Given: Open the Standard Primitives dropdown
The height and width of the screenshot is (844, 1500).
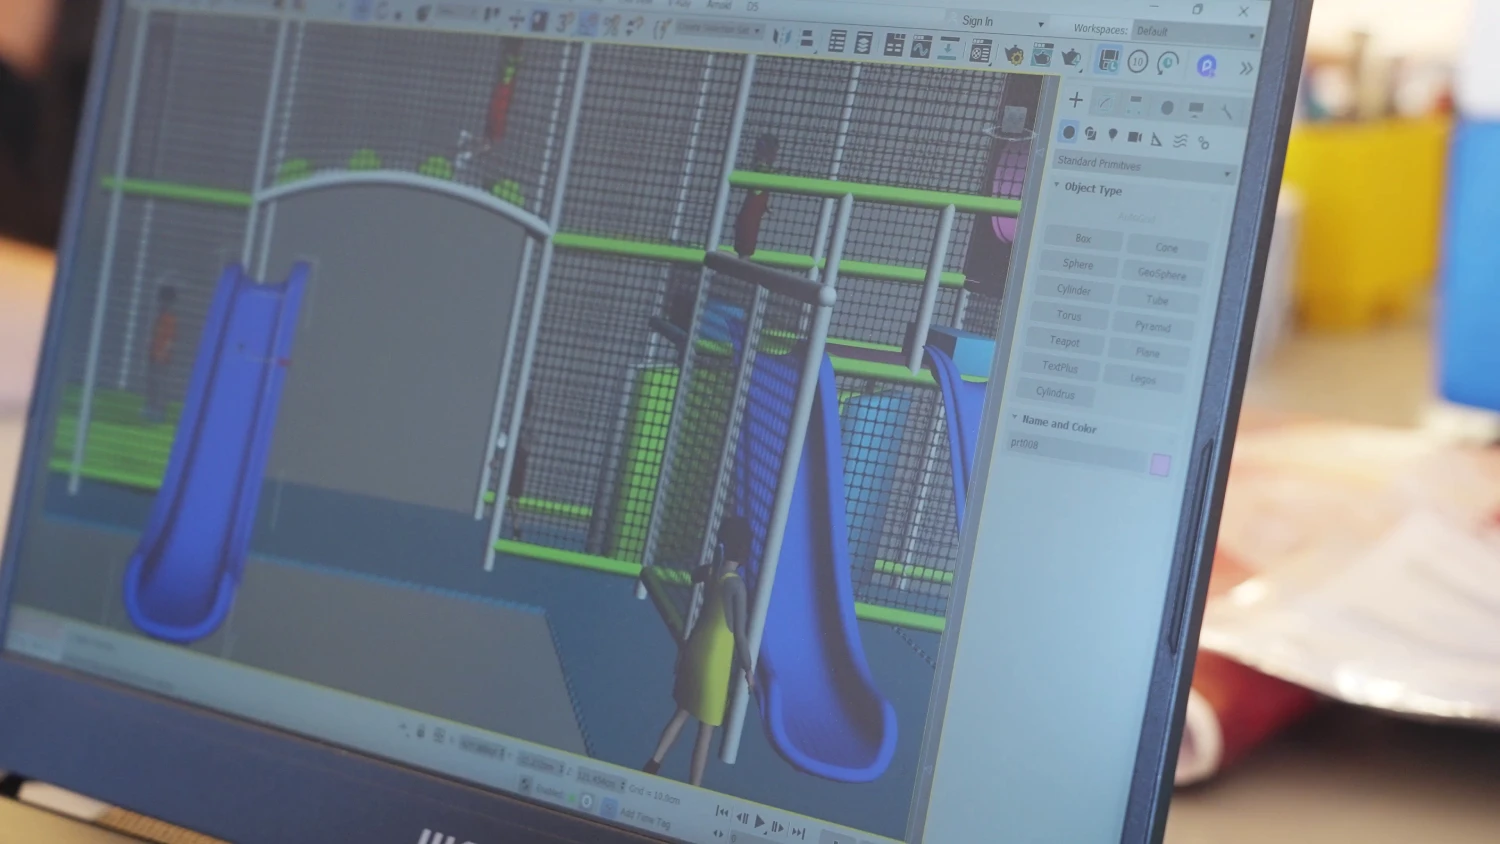Looking at the screenshot, I should point(1144,167).
